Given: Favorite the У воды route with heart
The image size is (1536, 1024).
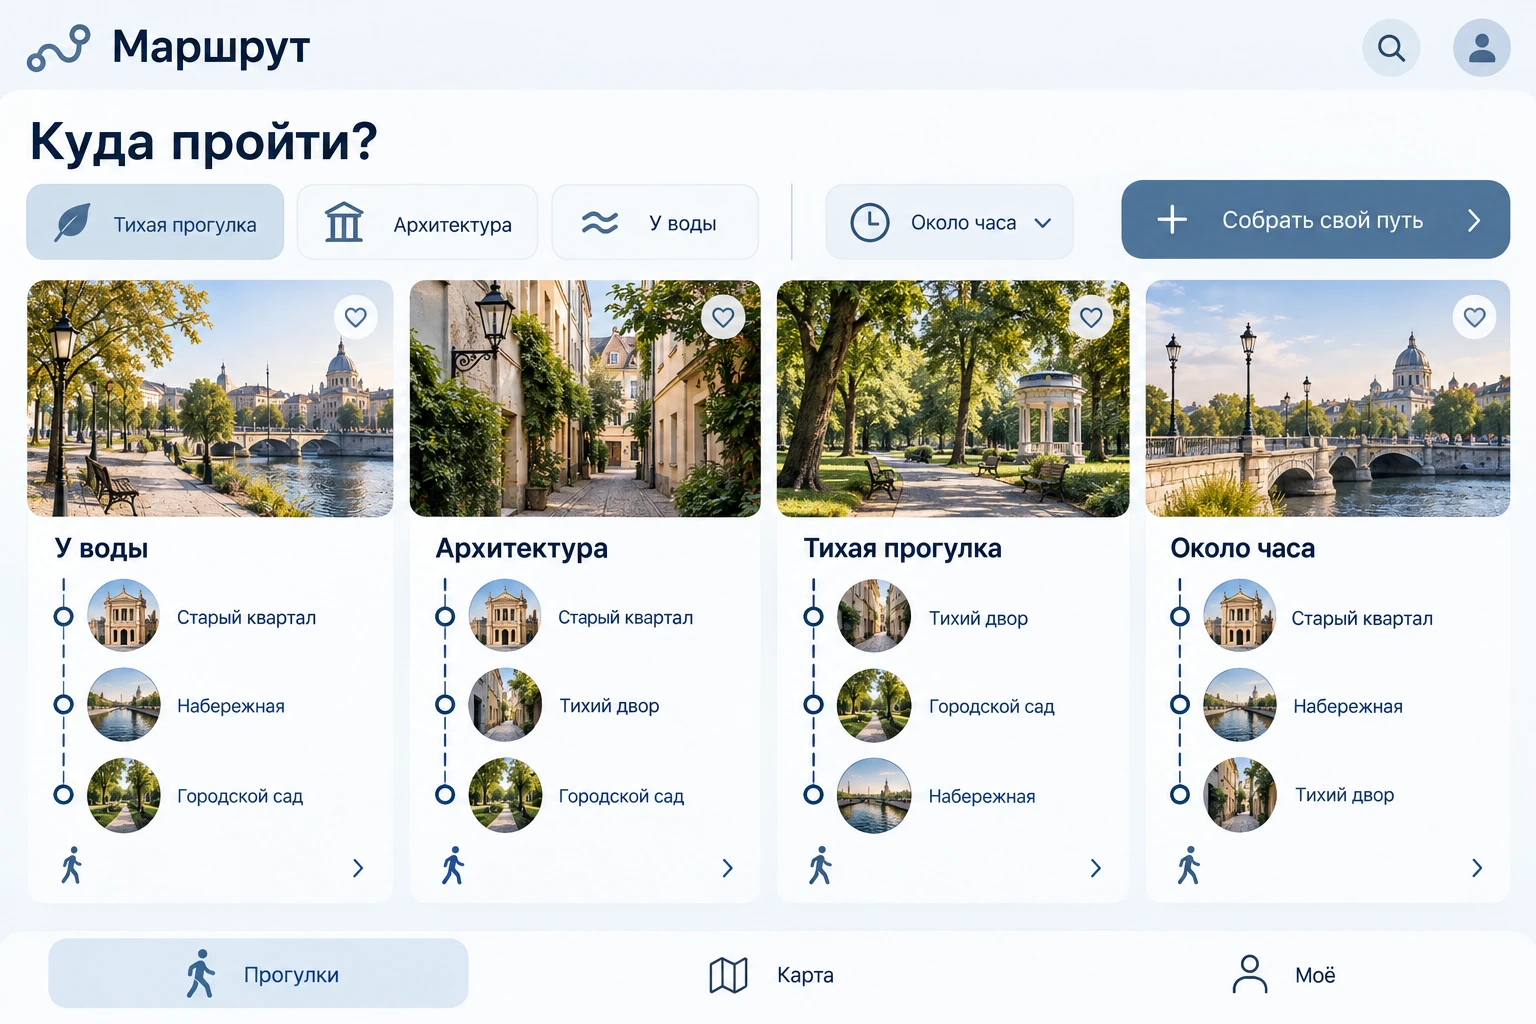Looking at the screenshot, I should [356, 317].
